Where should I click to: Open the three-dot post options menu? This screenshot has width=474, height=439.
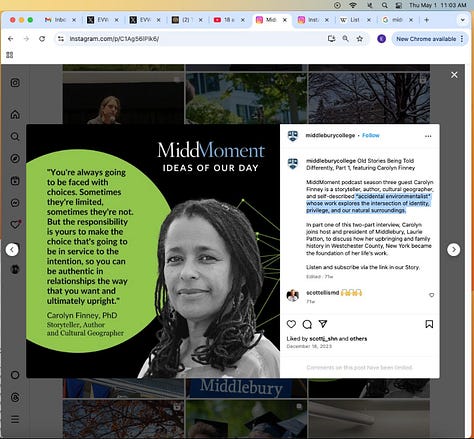428,136
